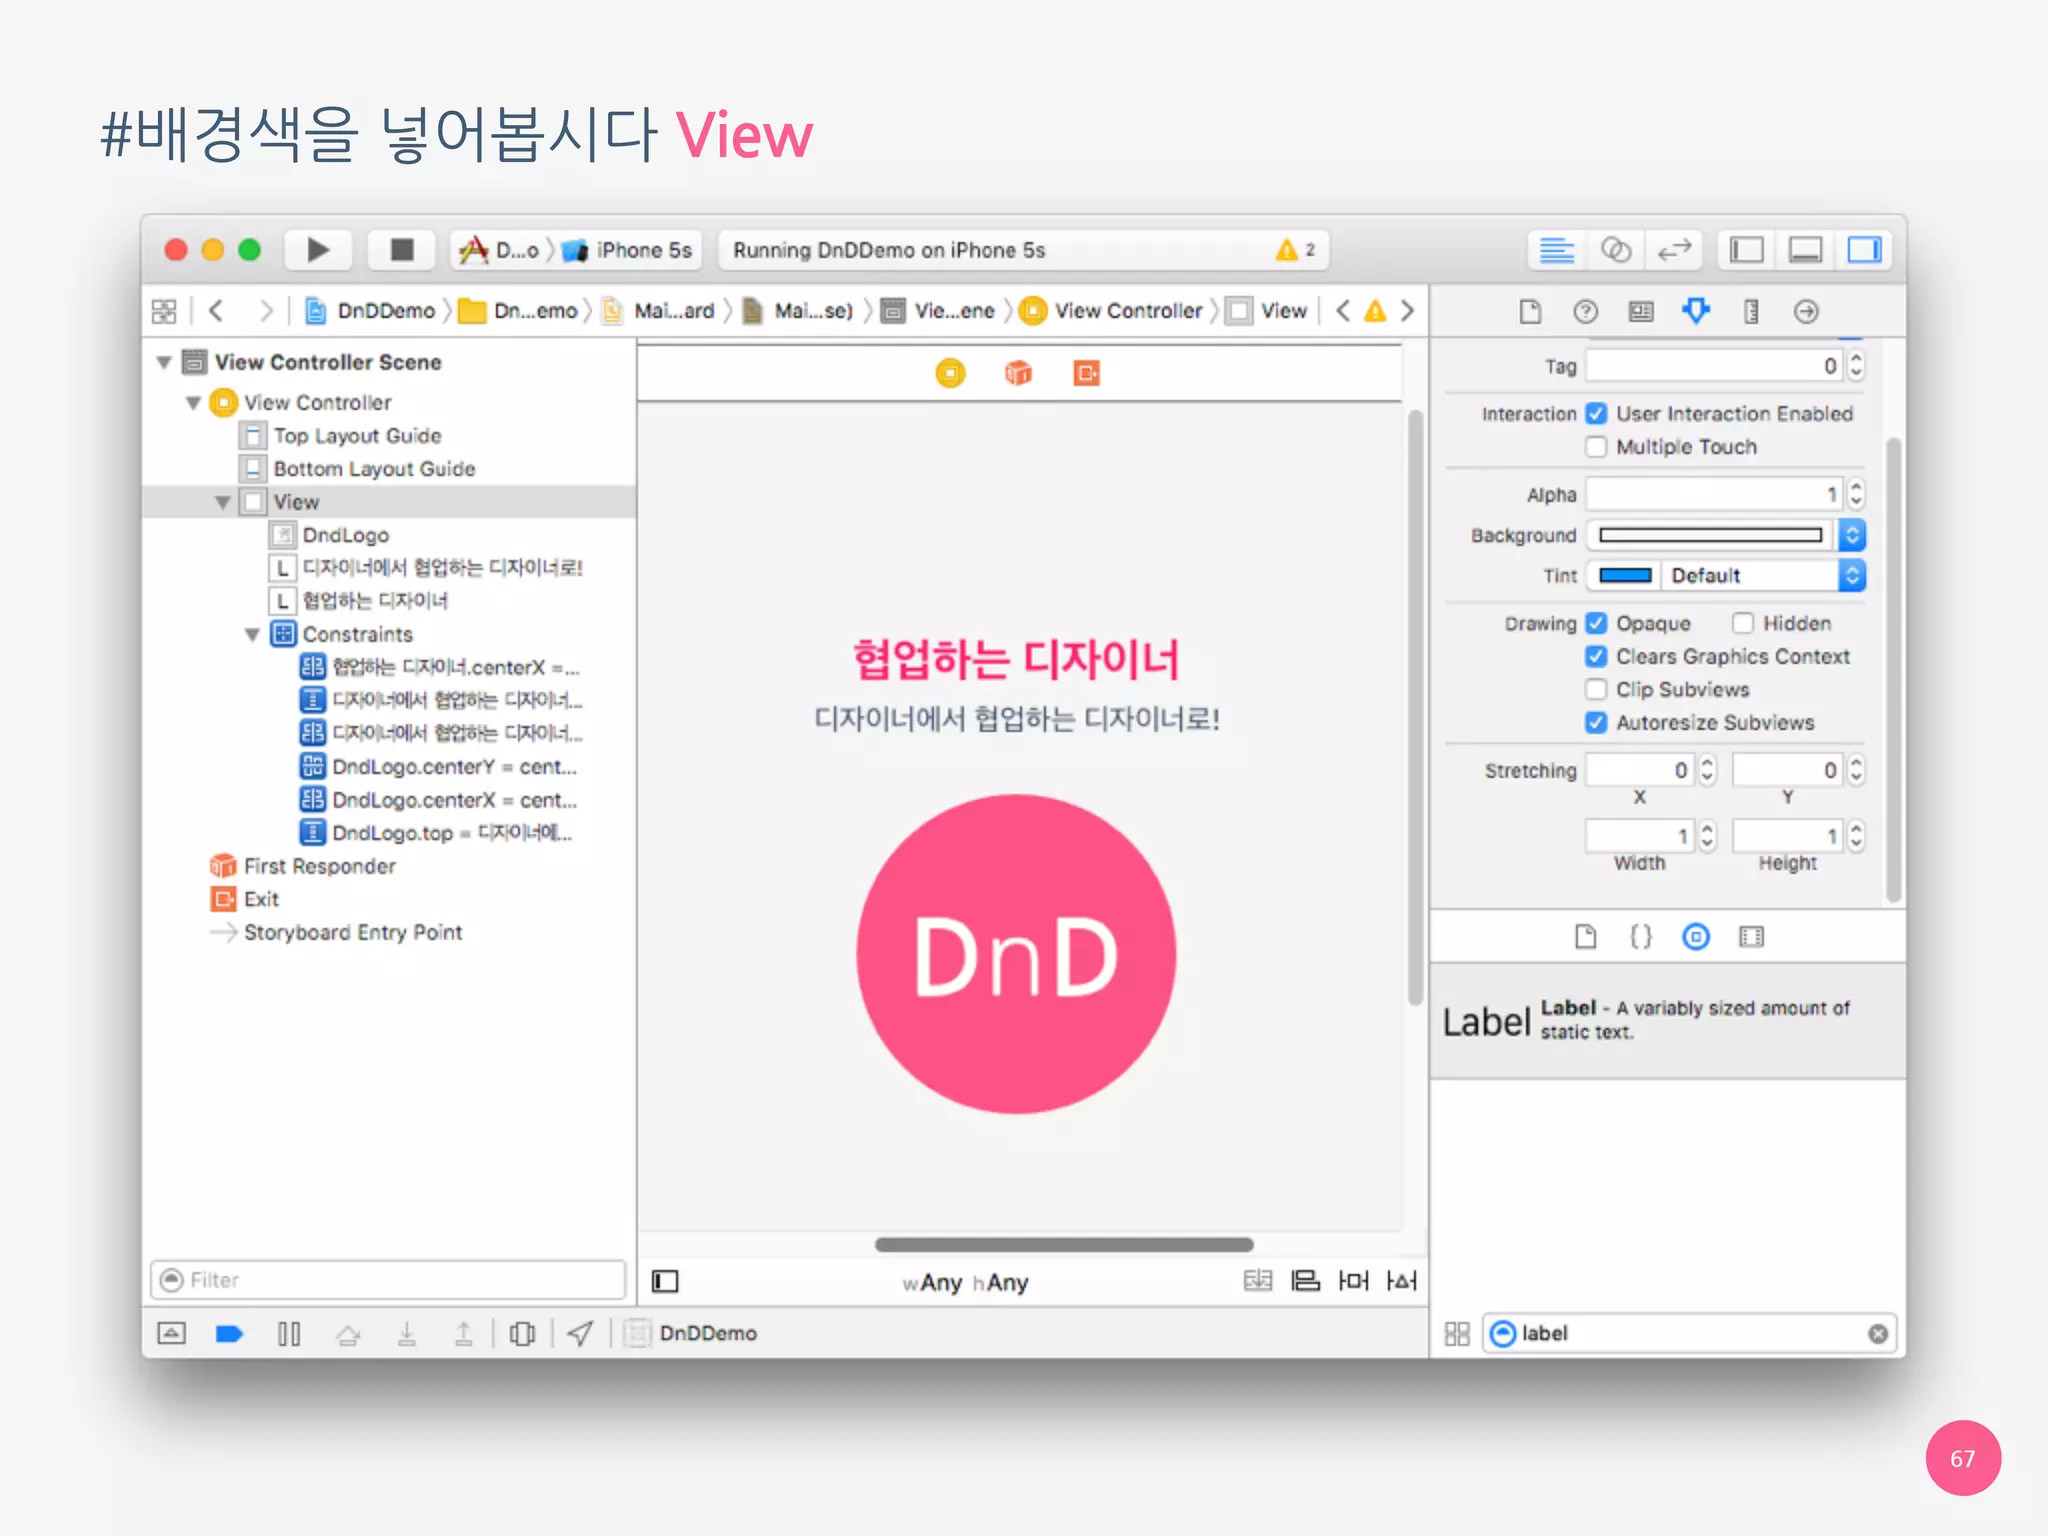Open the Debug View Hierarchy button
This screenshot has height=1536, width=2048.
click(522, 1334)
